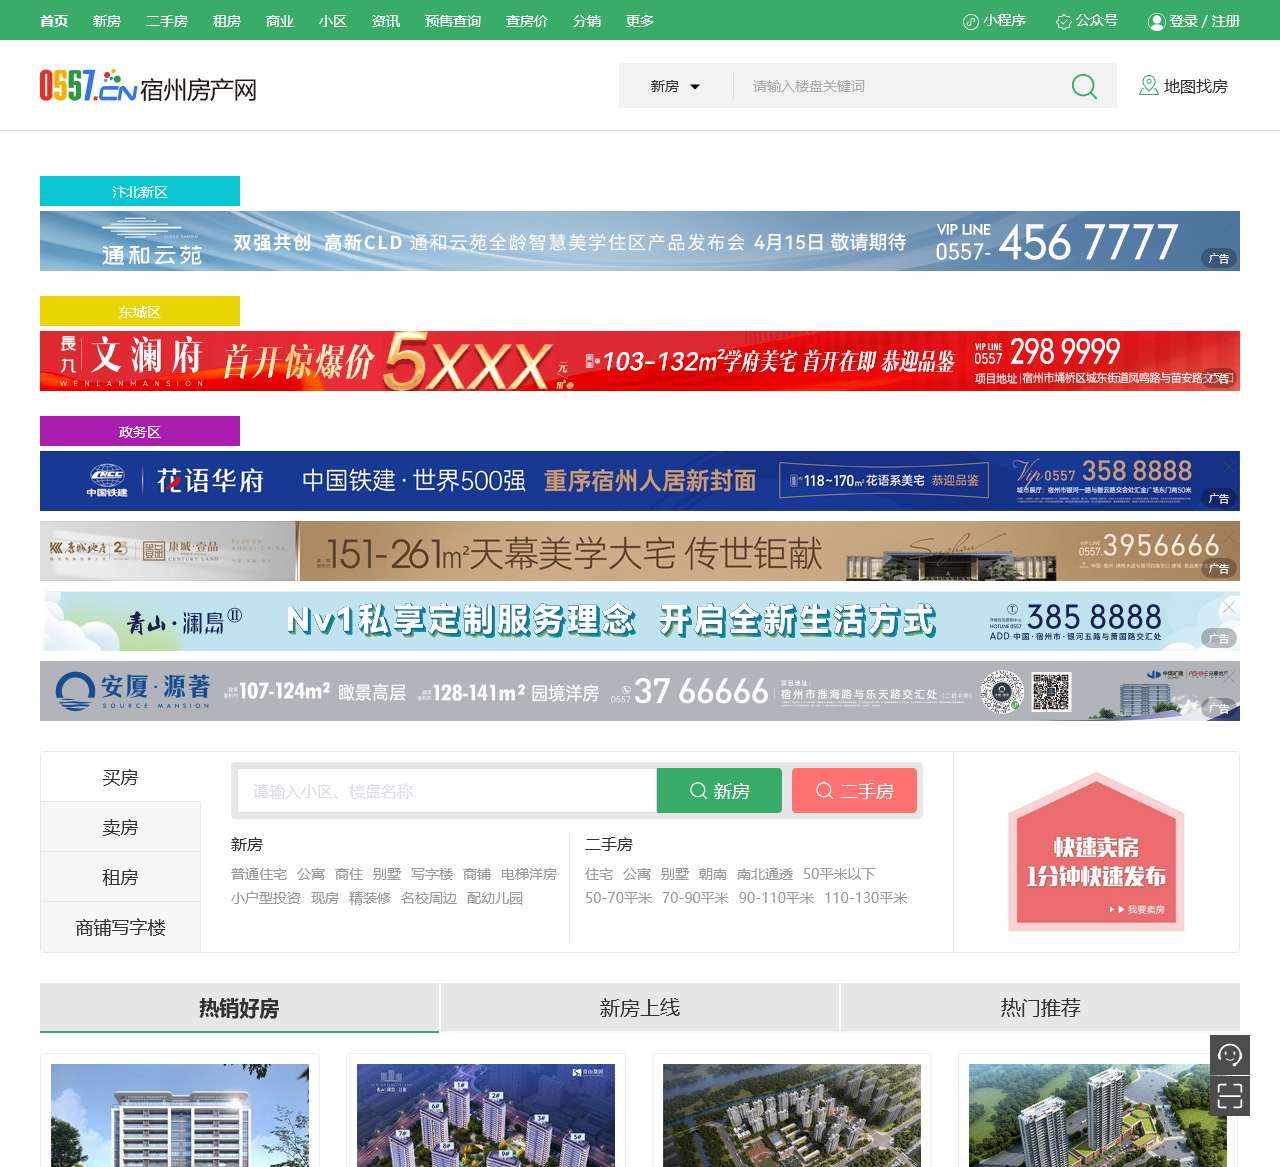This screenshot has width=1280, height=1167.
Task: Open the third hot-sale property thumbnail
Action: [x=792, y=1115]
